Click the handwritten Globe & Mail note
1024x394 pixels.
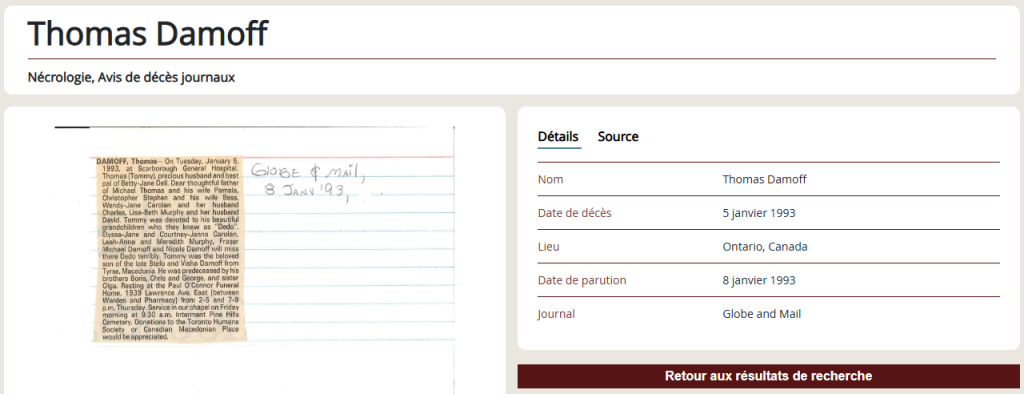(306, 172)
